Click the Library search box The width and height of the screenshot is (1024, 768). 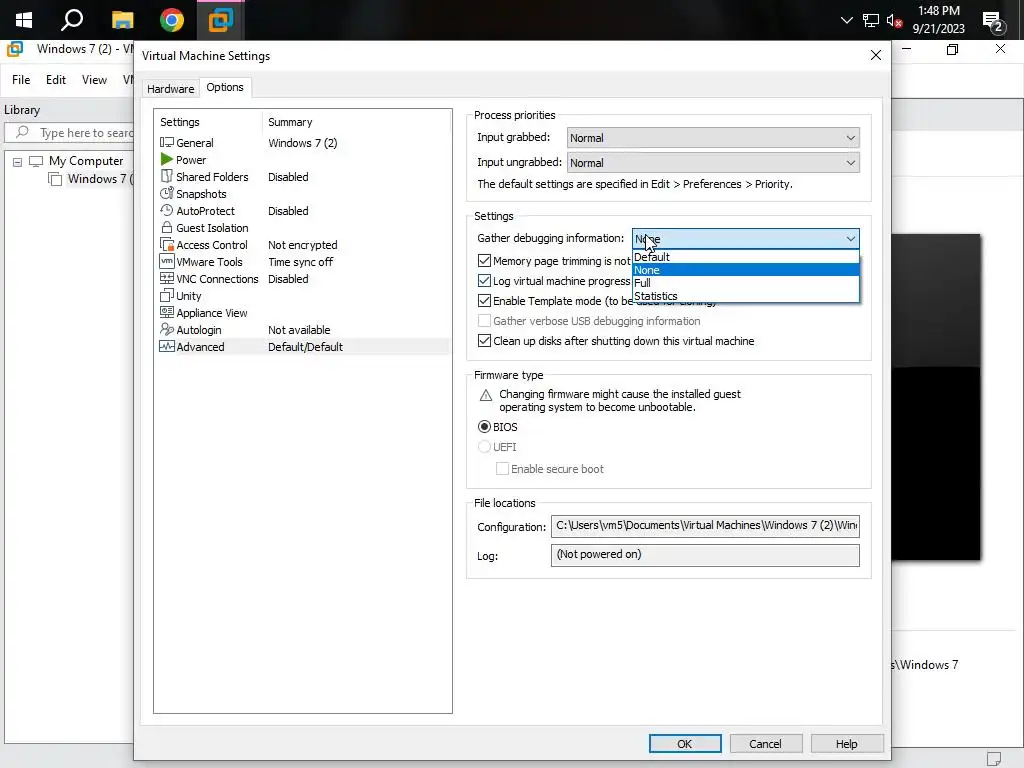(70, 133)
